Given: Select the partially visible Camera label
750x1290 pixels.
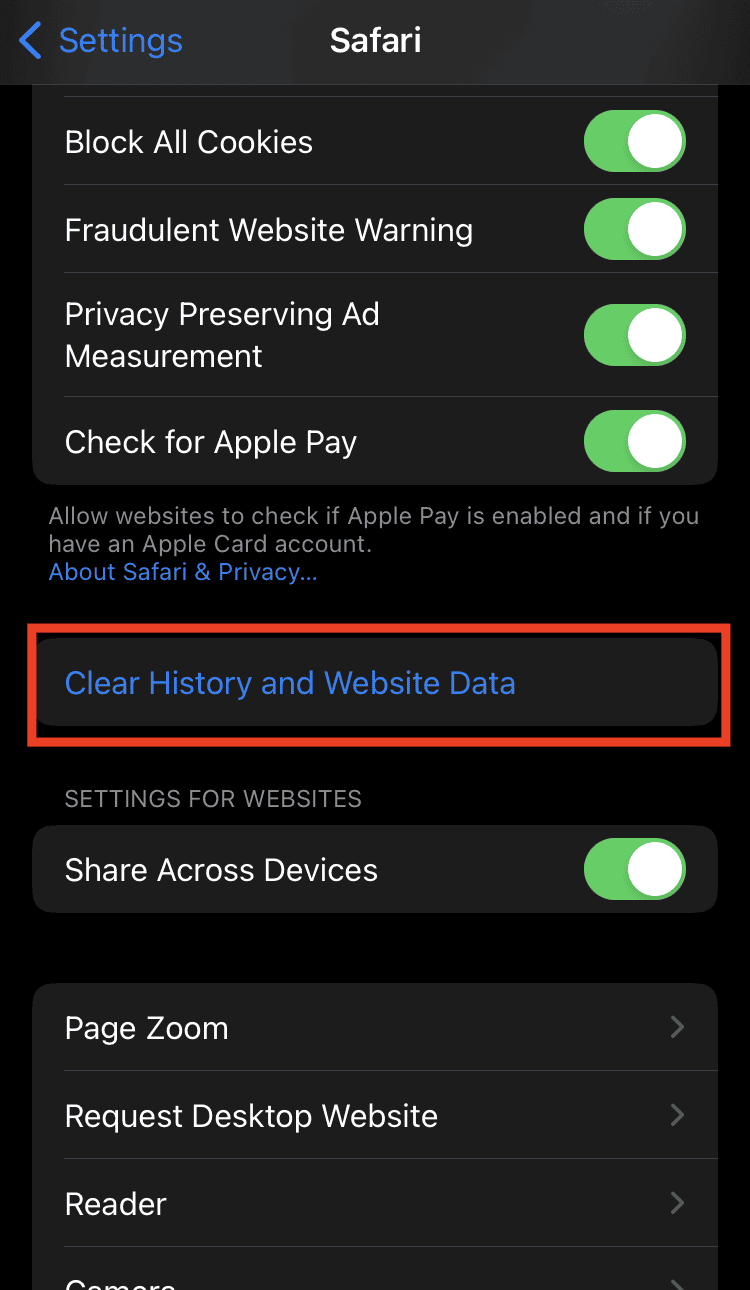Looking at the screenshot, I should 120,1283.
